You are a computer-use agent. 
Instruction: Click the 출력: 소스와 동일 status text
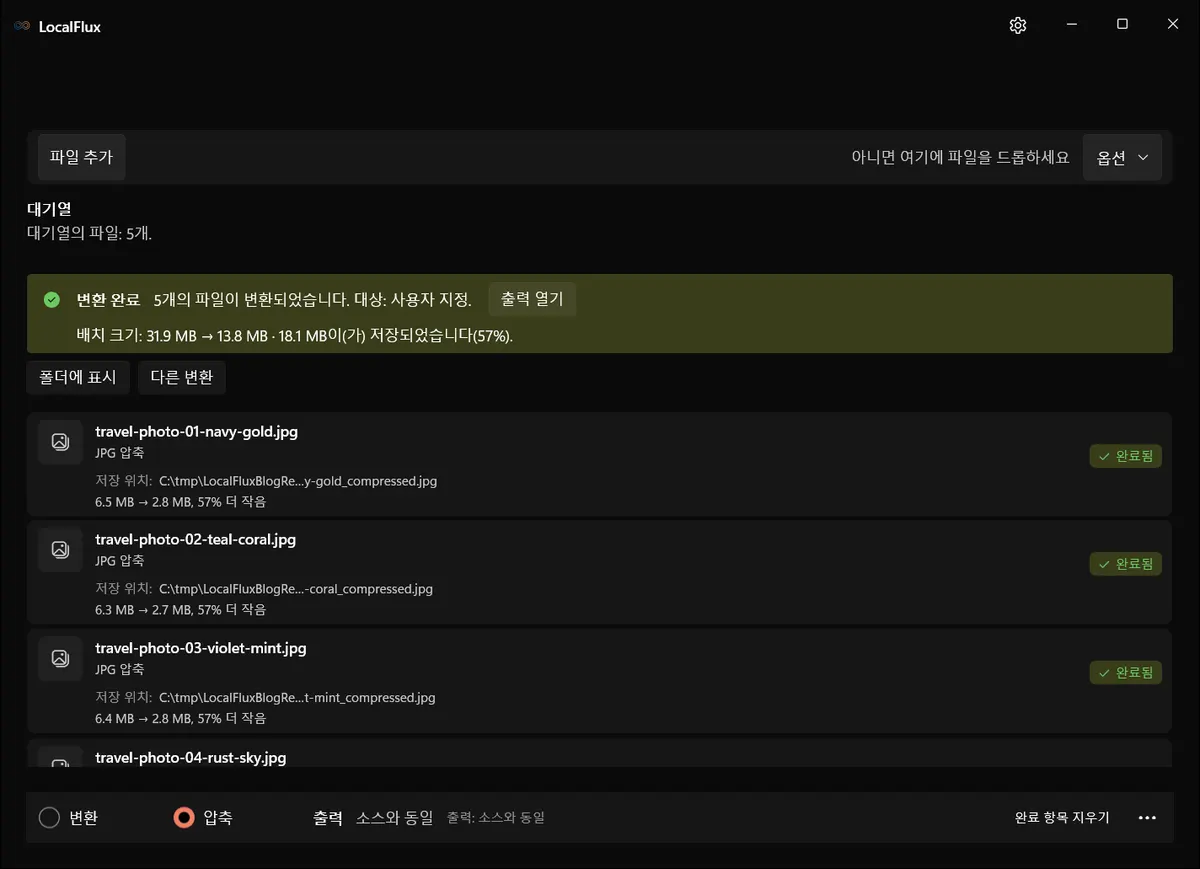(x=495, y=818)
